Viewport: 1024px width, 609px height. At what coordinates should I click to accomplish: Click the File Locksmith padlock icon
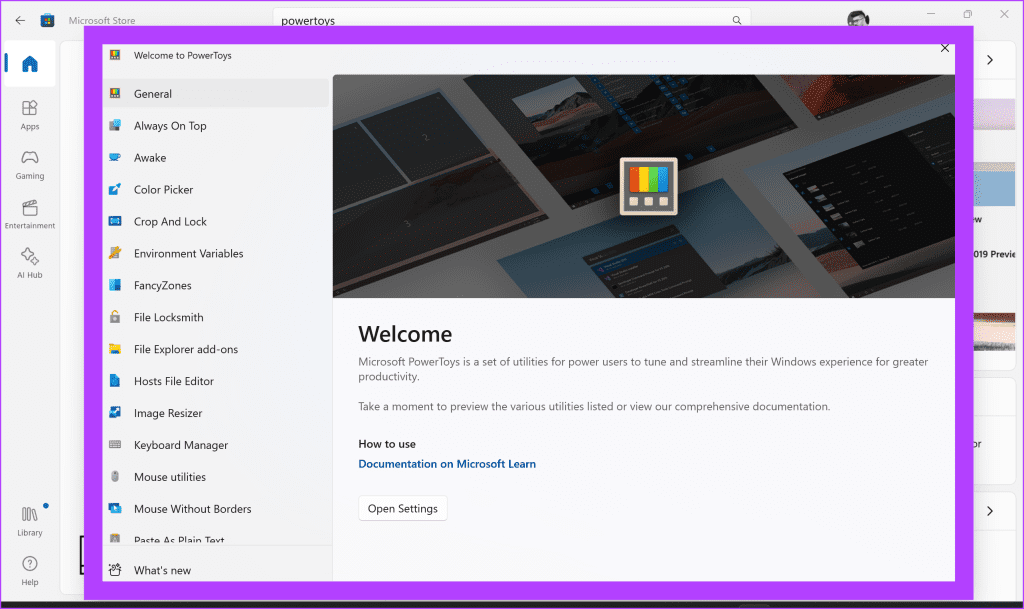115,317
